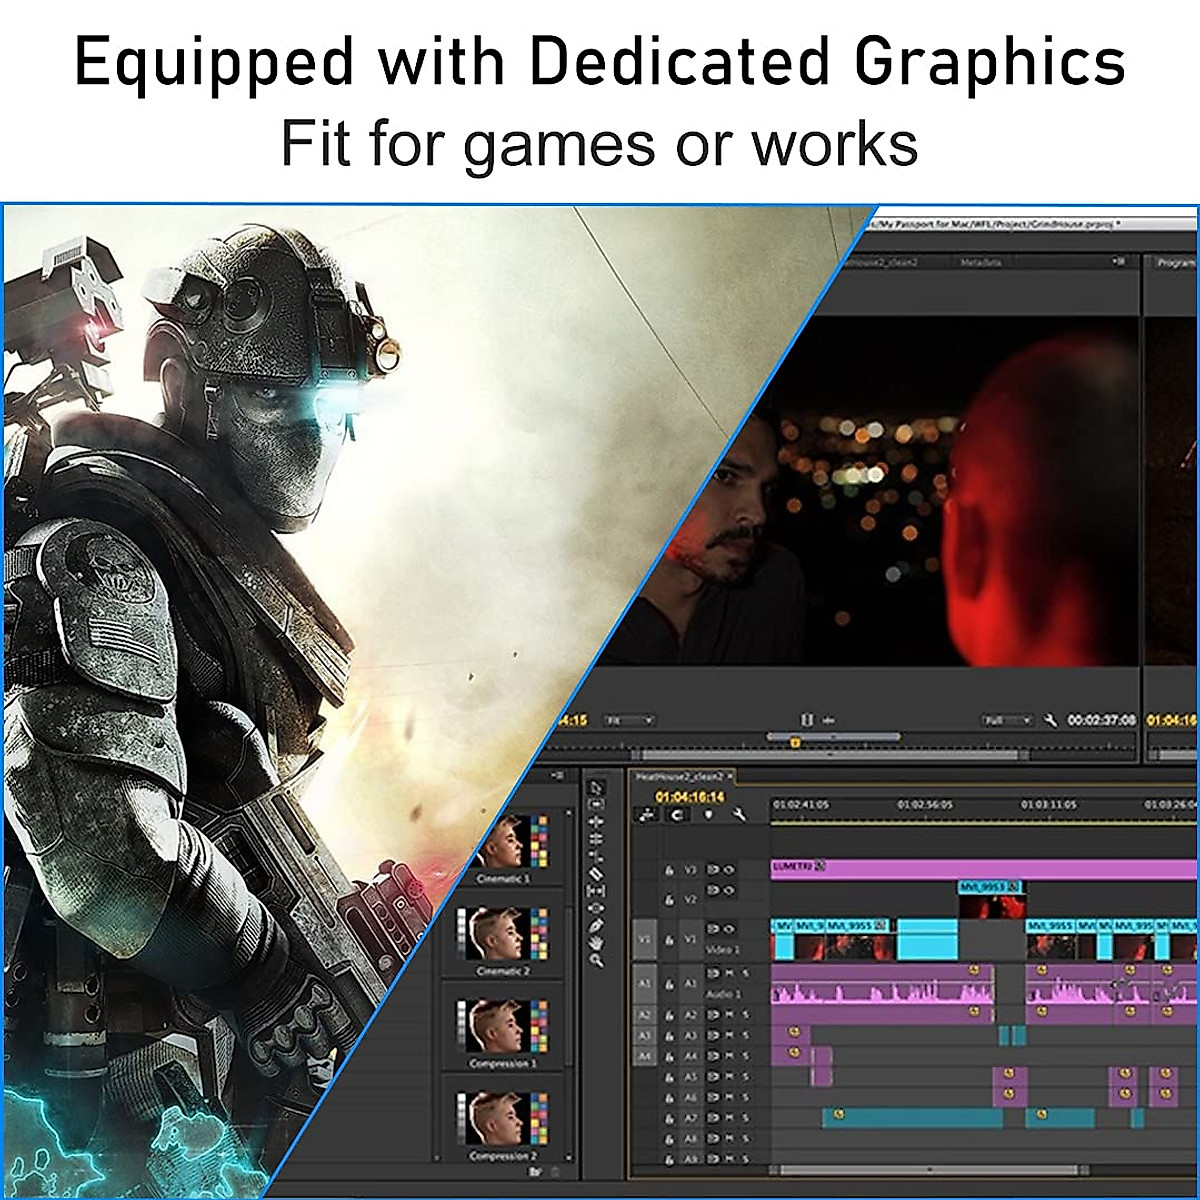Select the Razor tool in the tools panel
This screenshot has width=1200, height=1200.
596,873
